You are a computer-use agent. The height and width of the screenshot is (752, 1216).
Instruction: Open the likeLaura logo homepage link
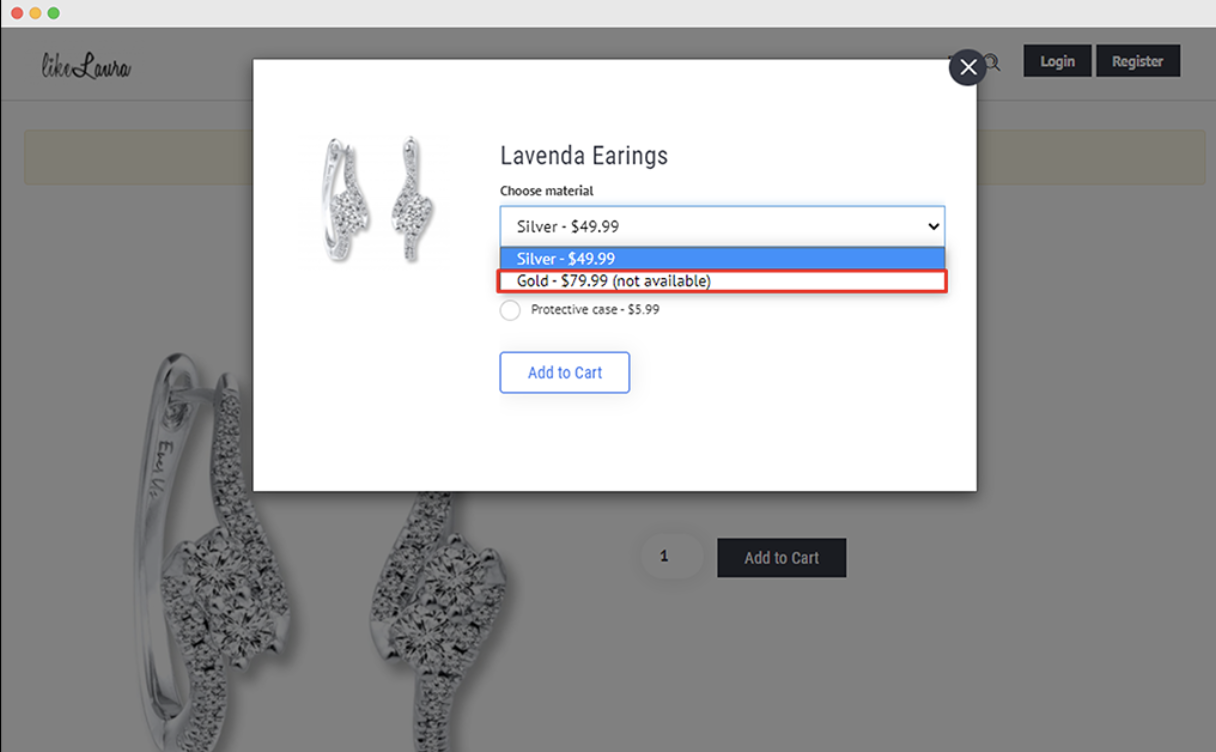click(x=86, y=66)
